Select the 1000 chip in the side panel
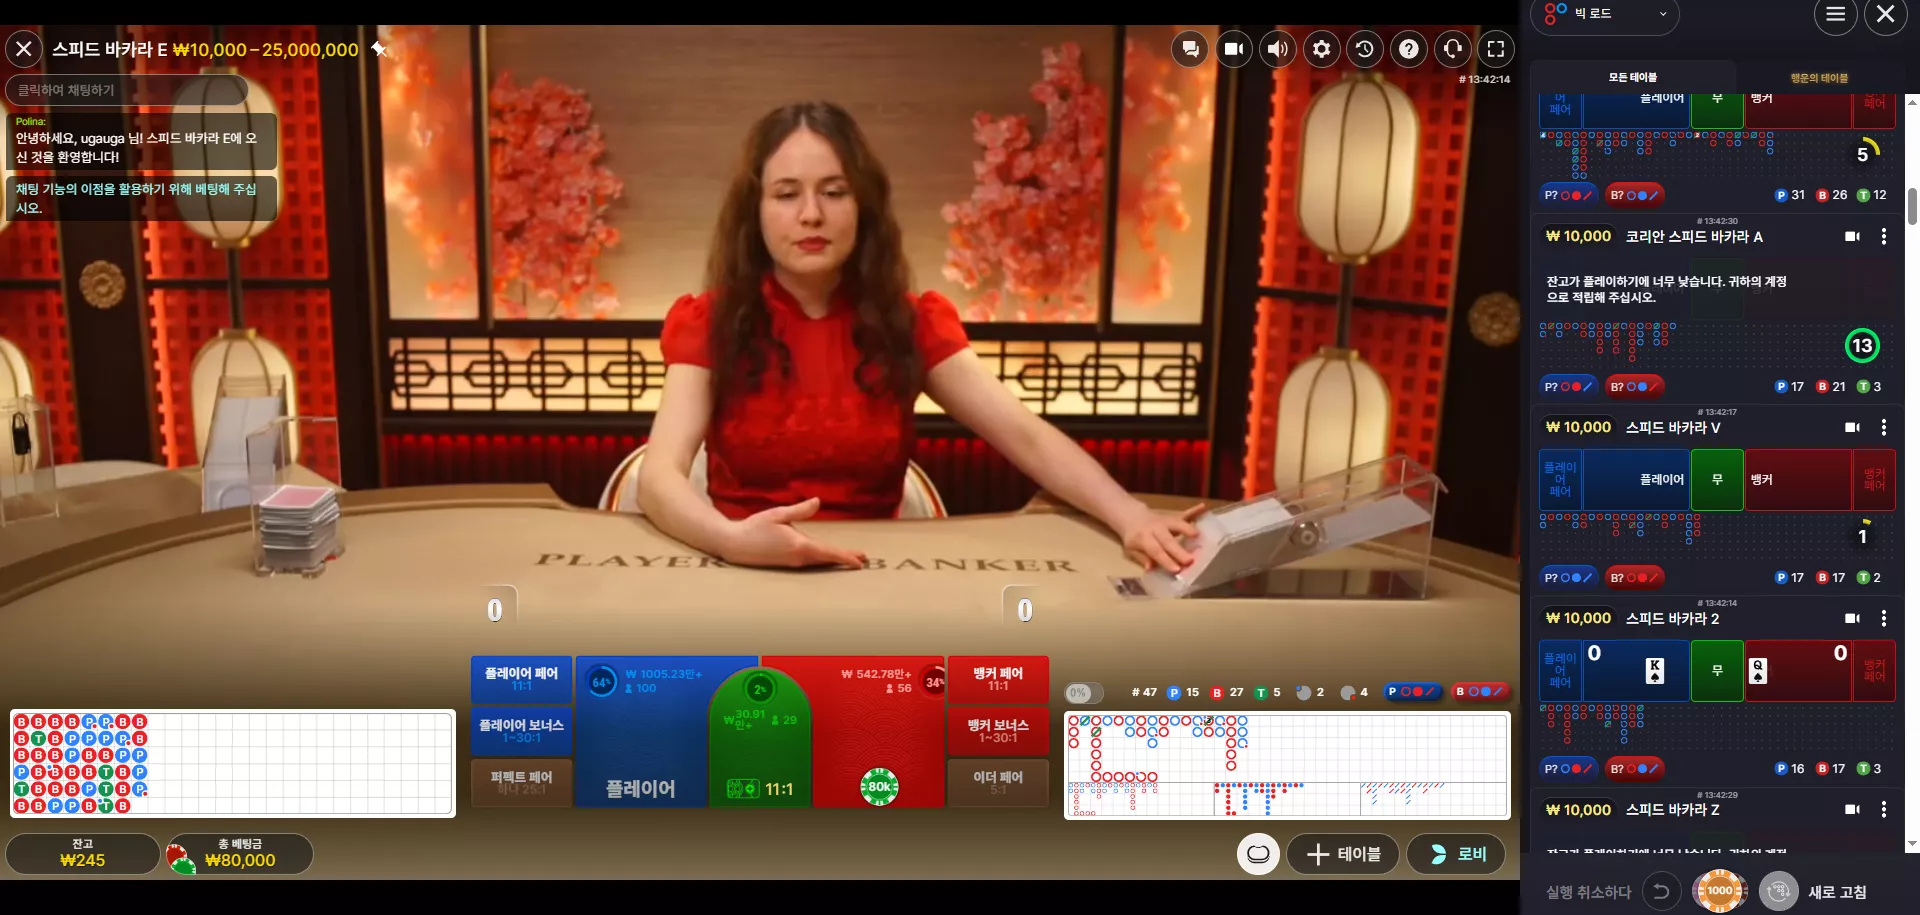The height and width of the screenshot is (915, 1920). pos(1720,890)
